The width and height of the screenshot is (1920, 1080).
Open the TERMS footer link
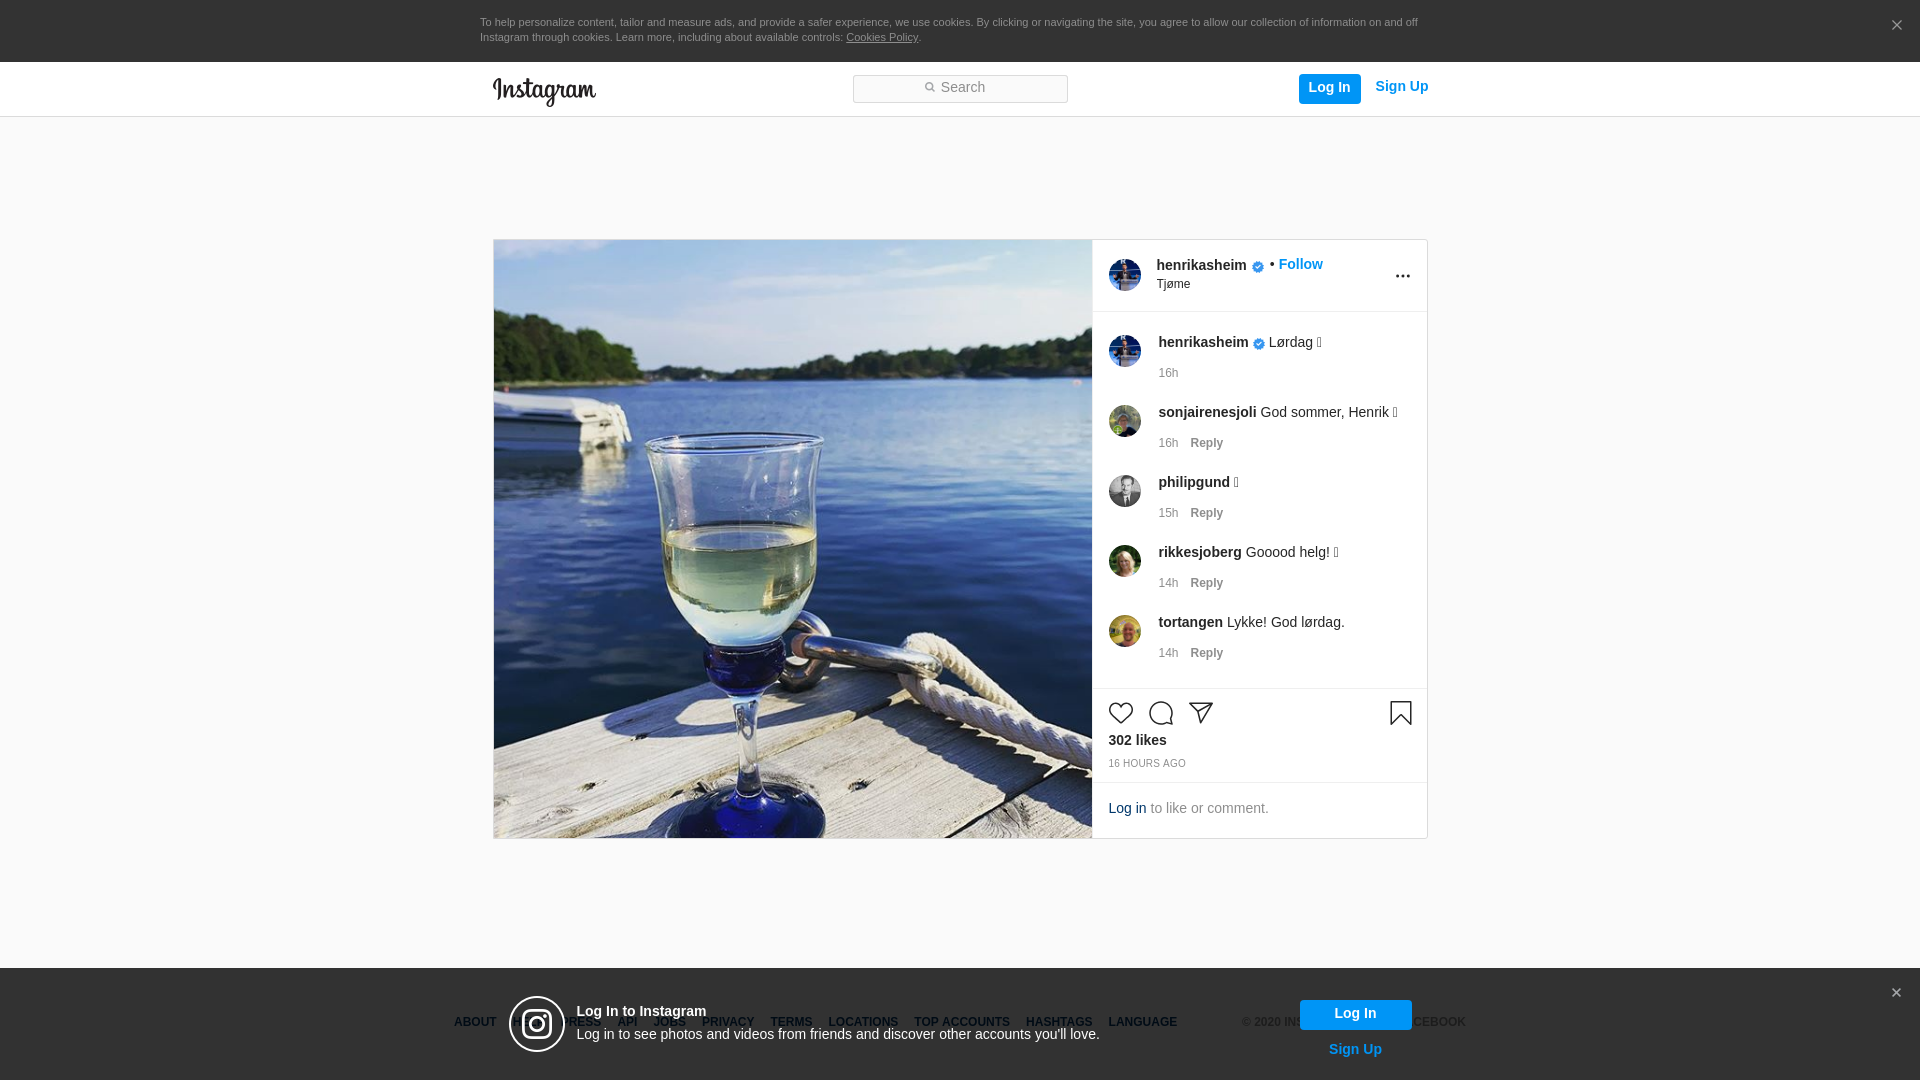tap(791, 1023)
